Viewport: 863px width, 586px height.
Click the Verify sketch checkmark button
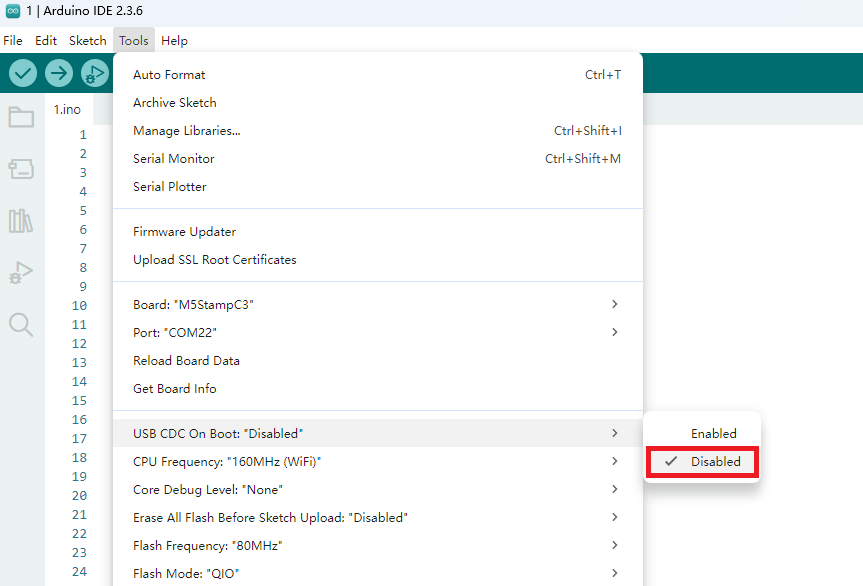23,73
